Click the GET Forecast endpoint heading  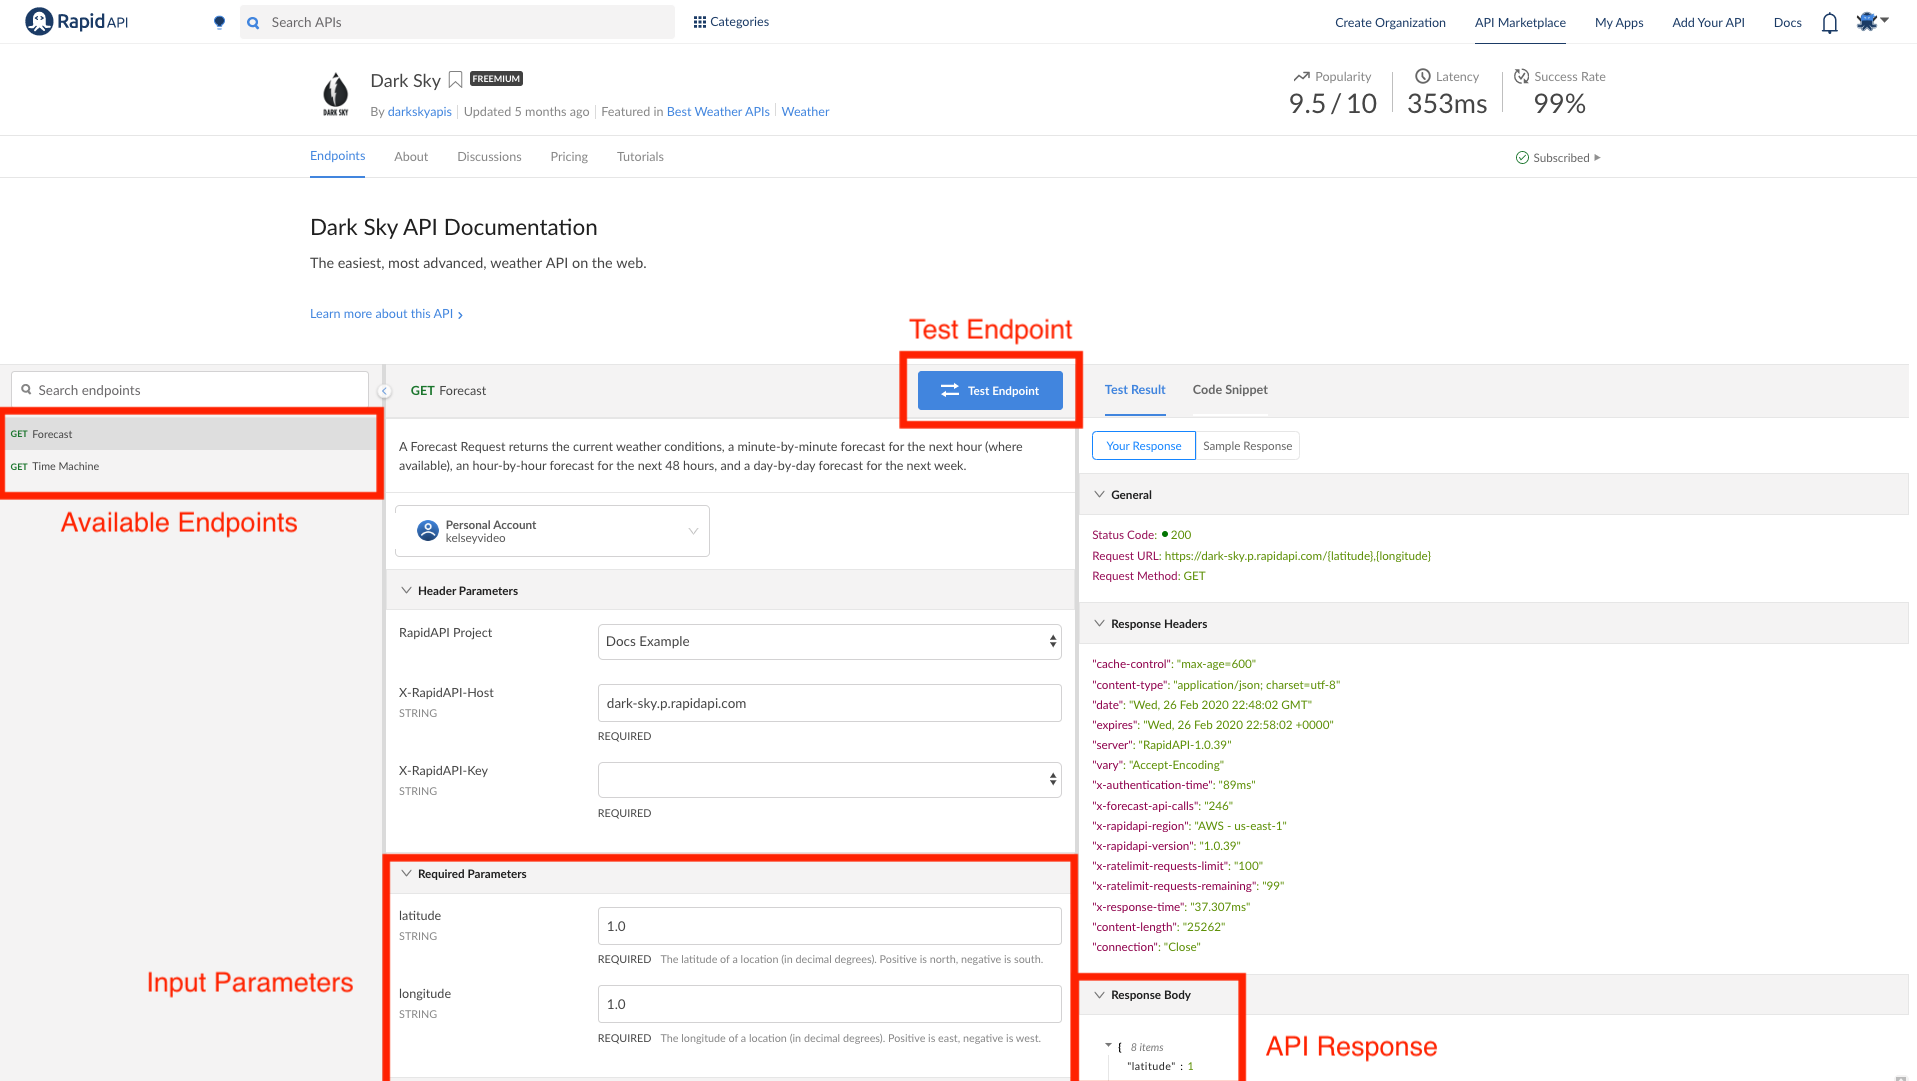coord(448,391)
